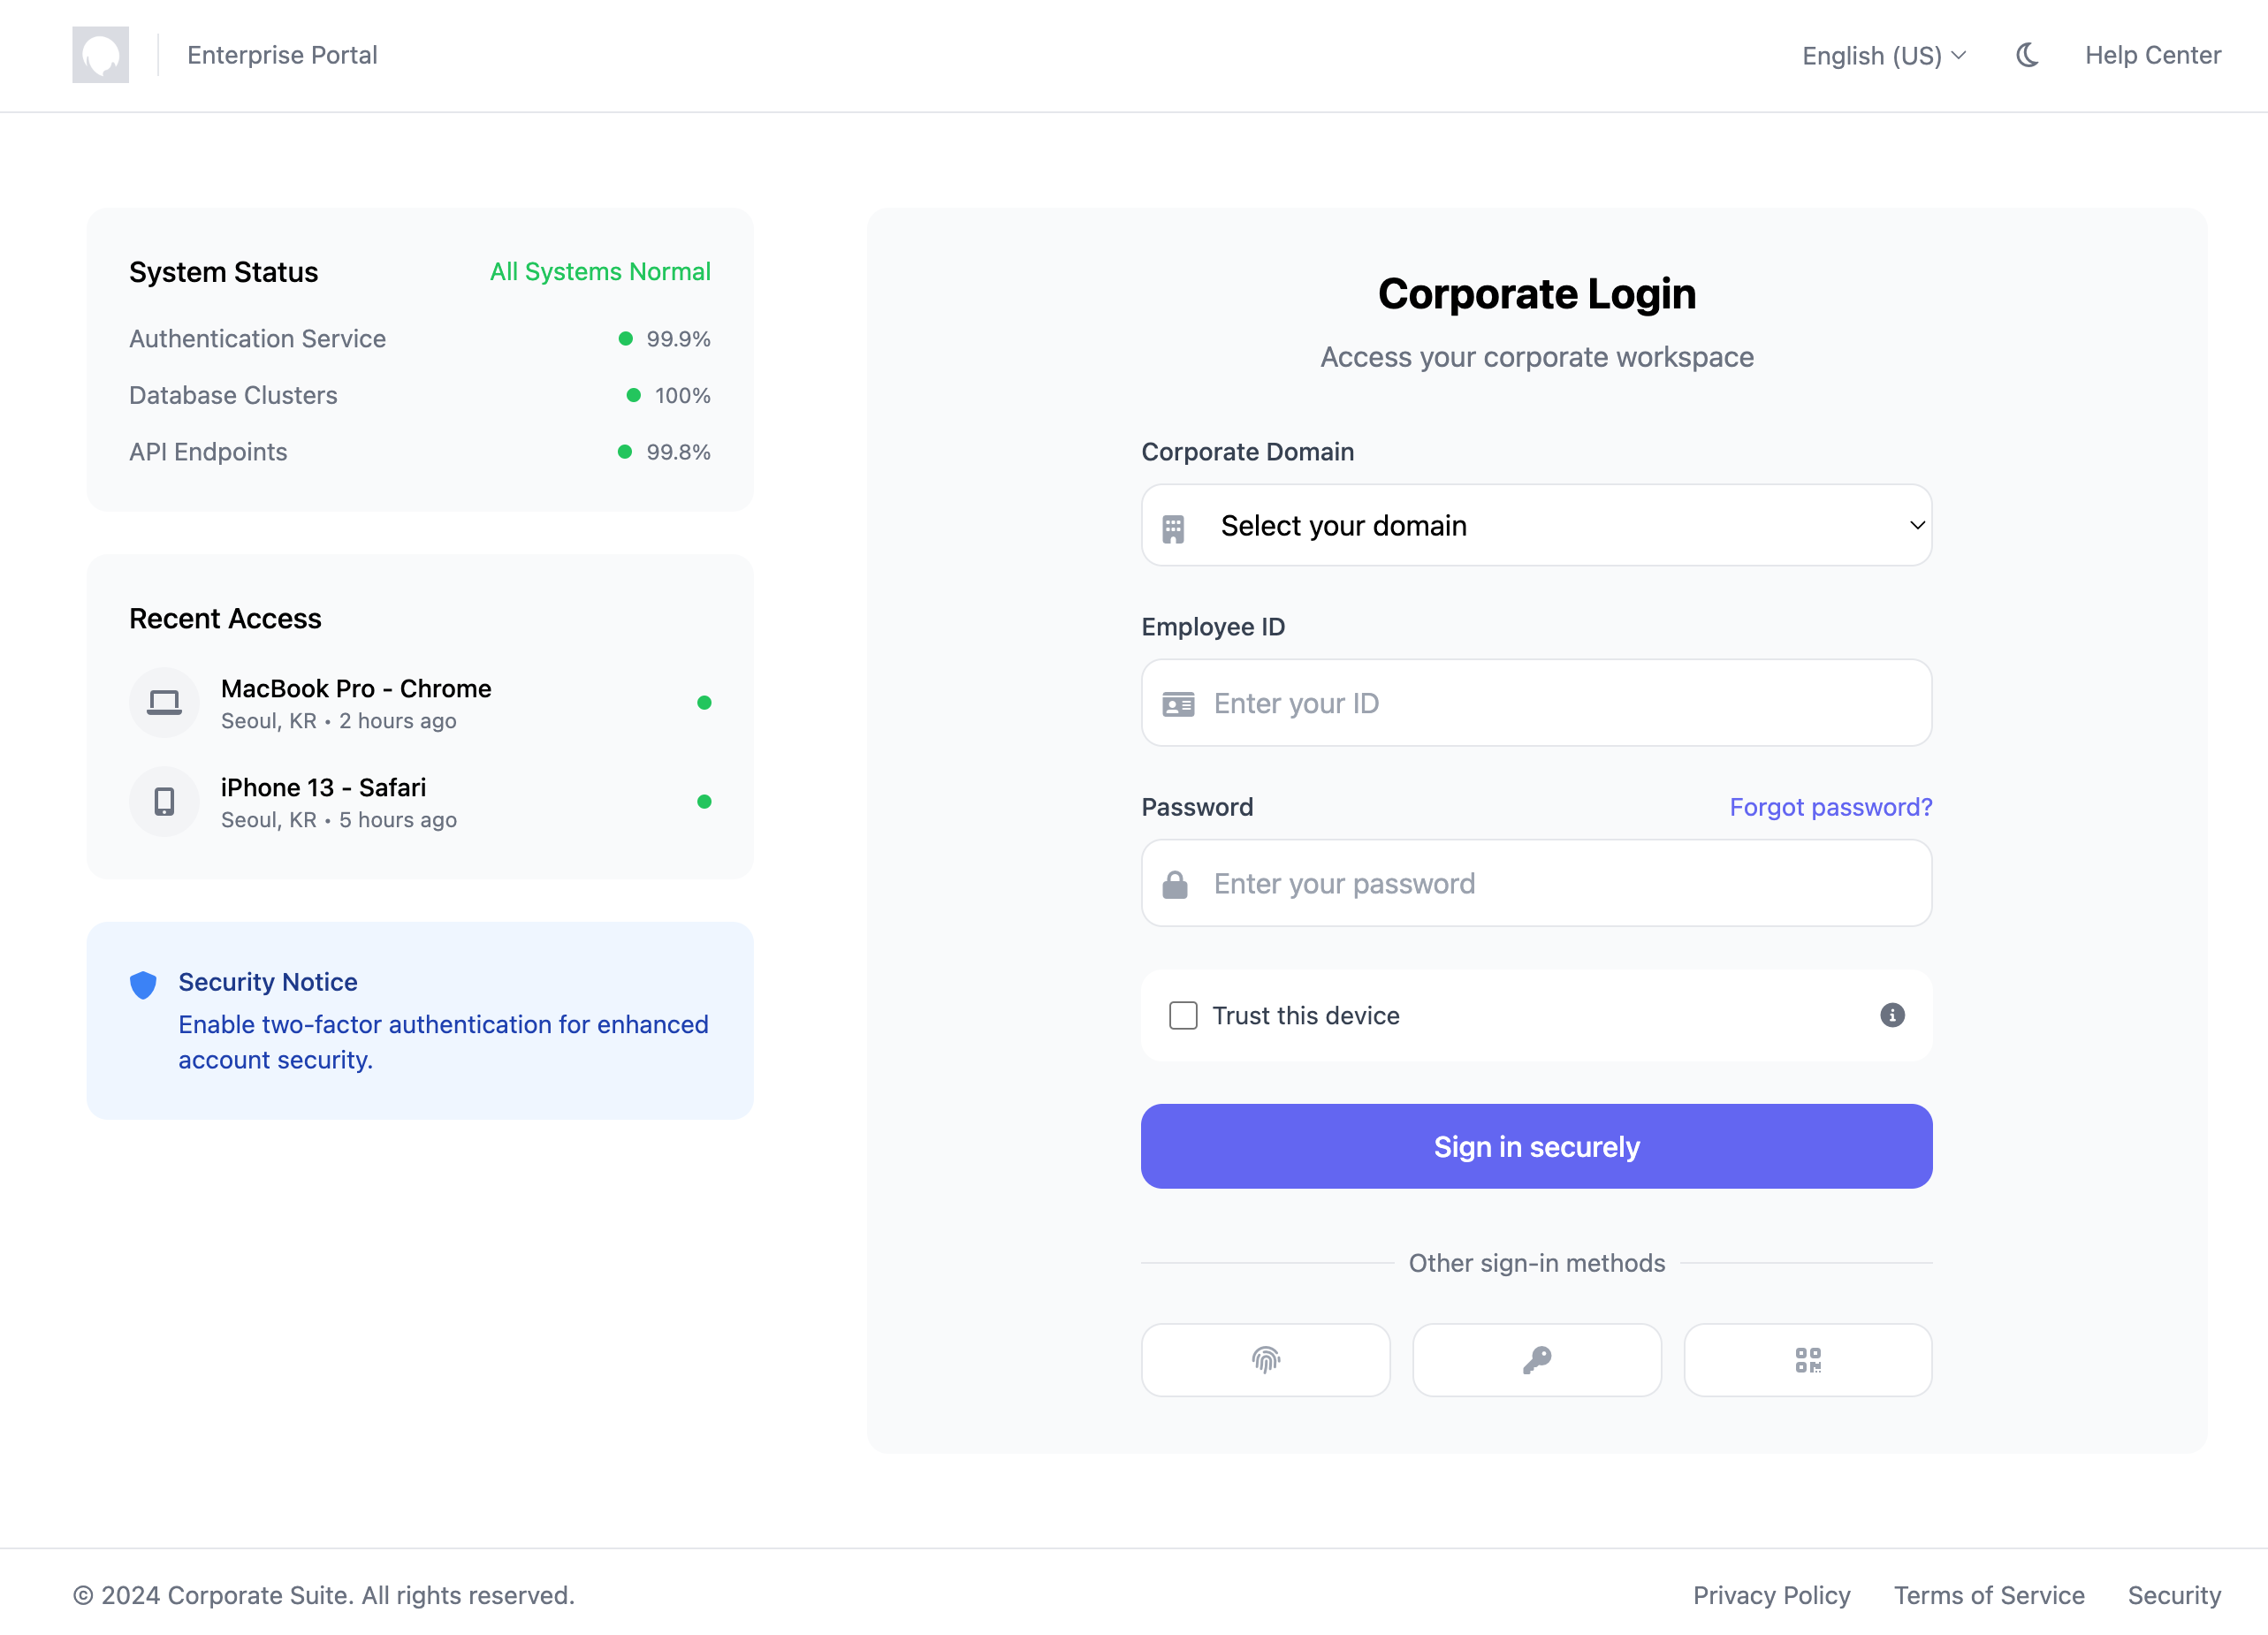The height and width of the screenshot is (1635, 2268).
Task: Click the Enterprise Portal title text
Action: click(282, 55)
